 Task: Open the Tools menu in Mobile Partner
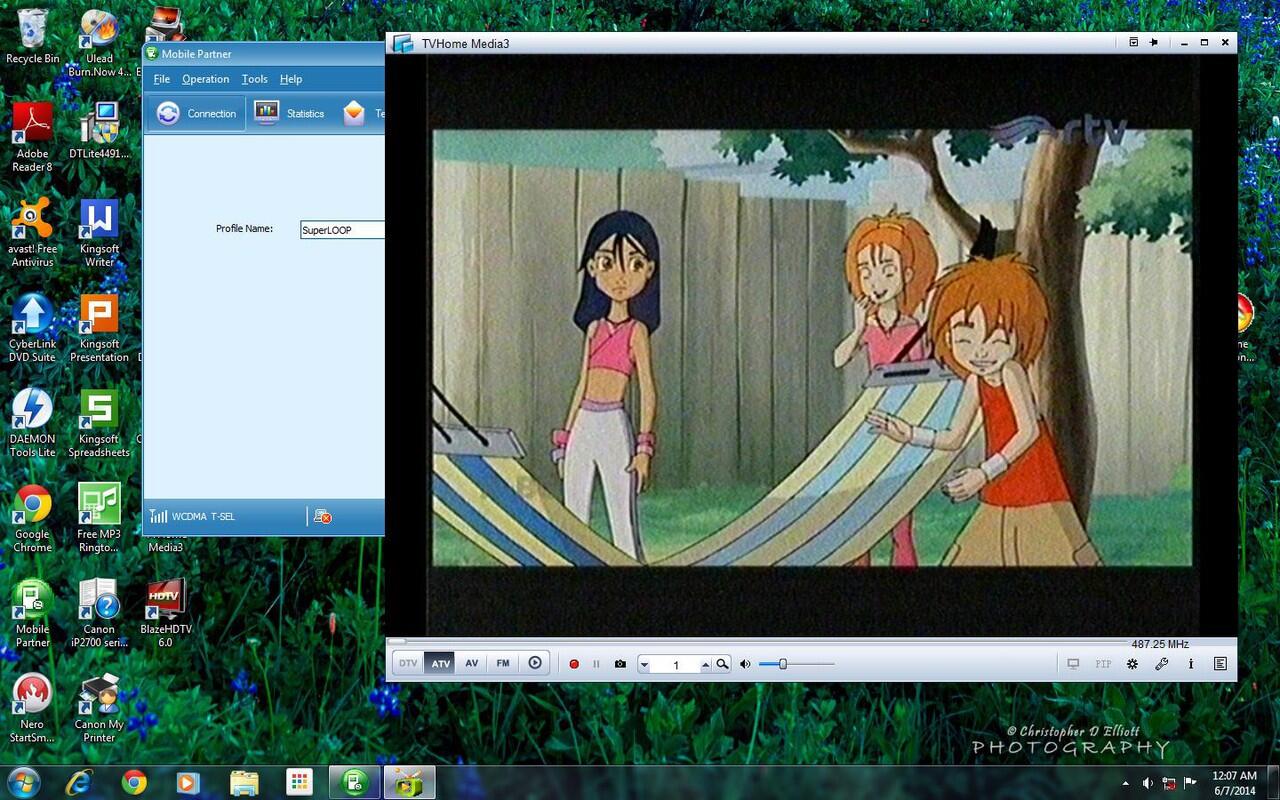[255, 79]
